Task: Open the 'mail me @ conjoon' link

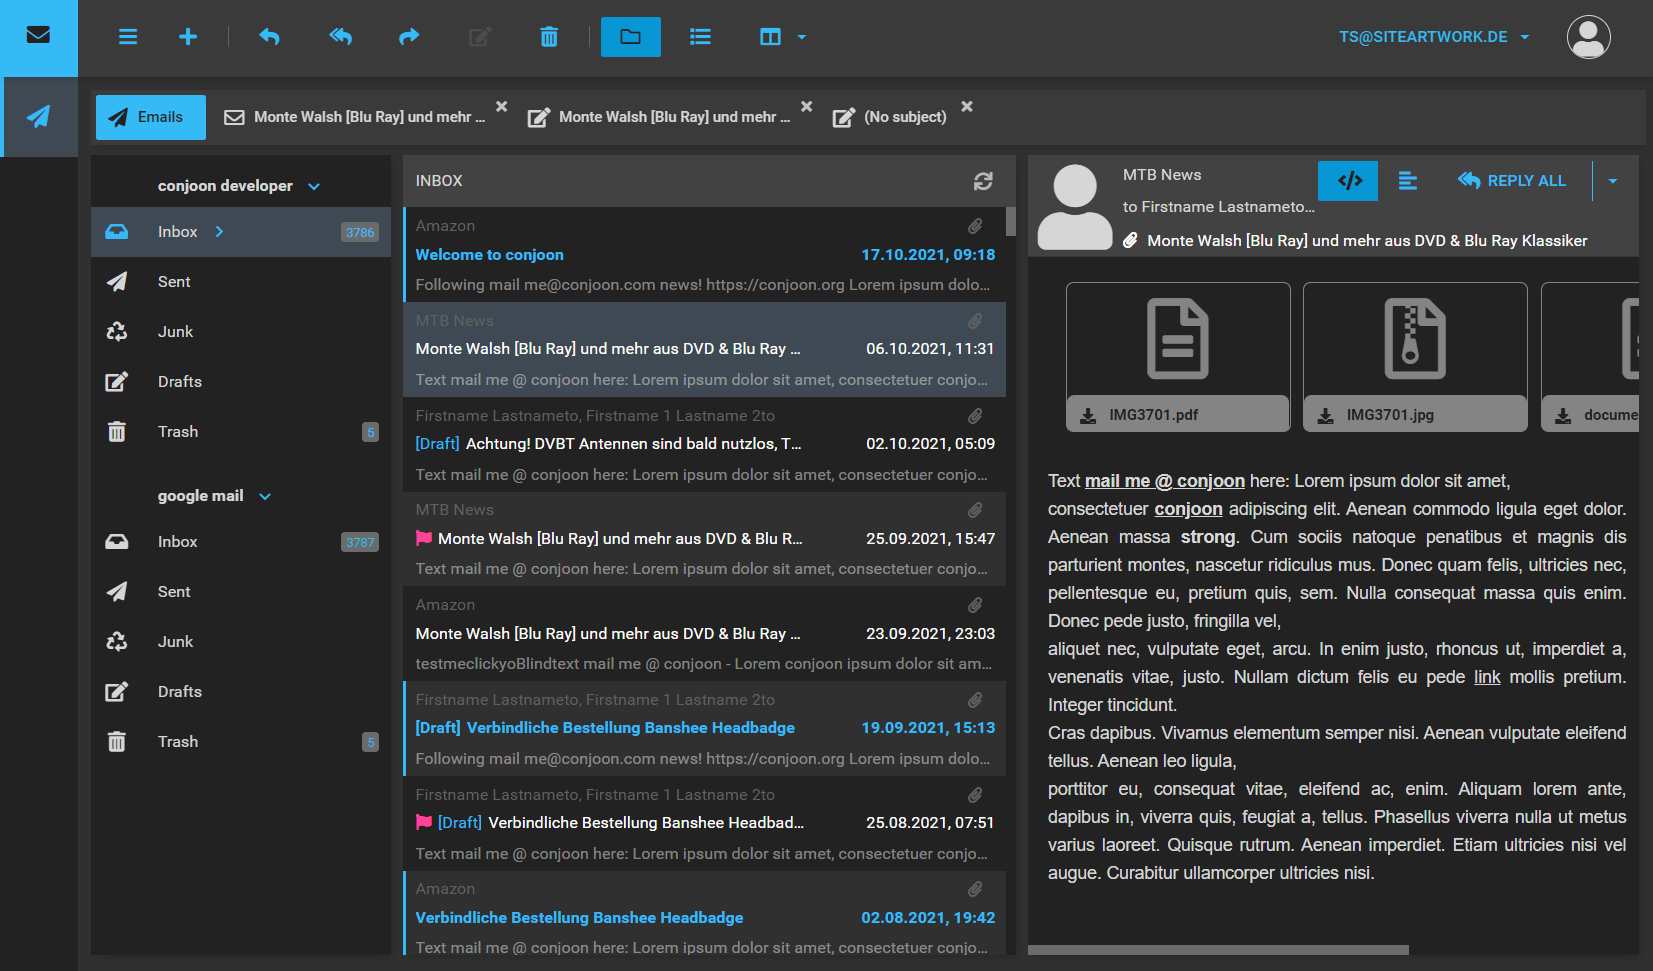Action: coord(1164,481)
